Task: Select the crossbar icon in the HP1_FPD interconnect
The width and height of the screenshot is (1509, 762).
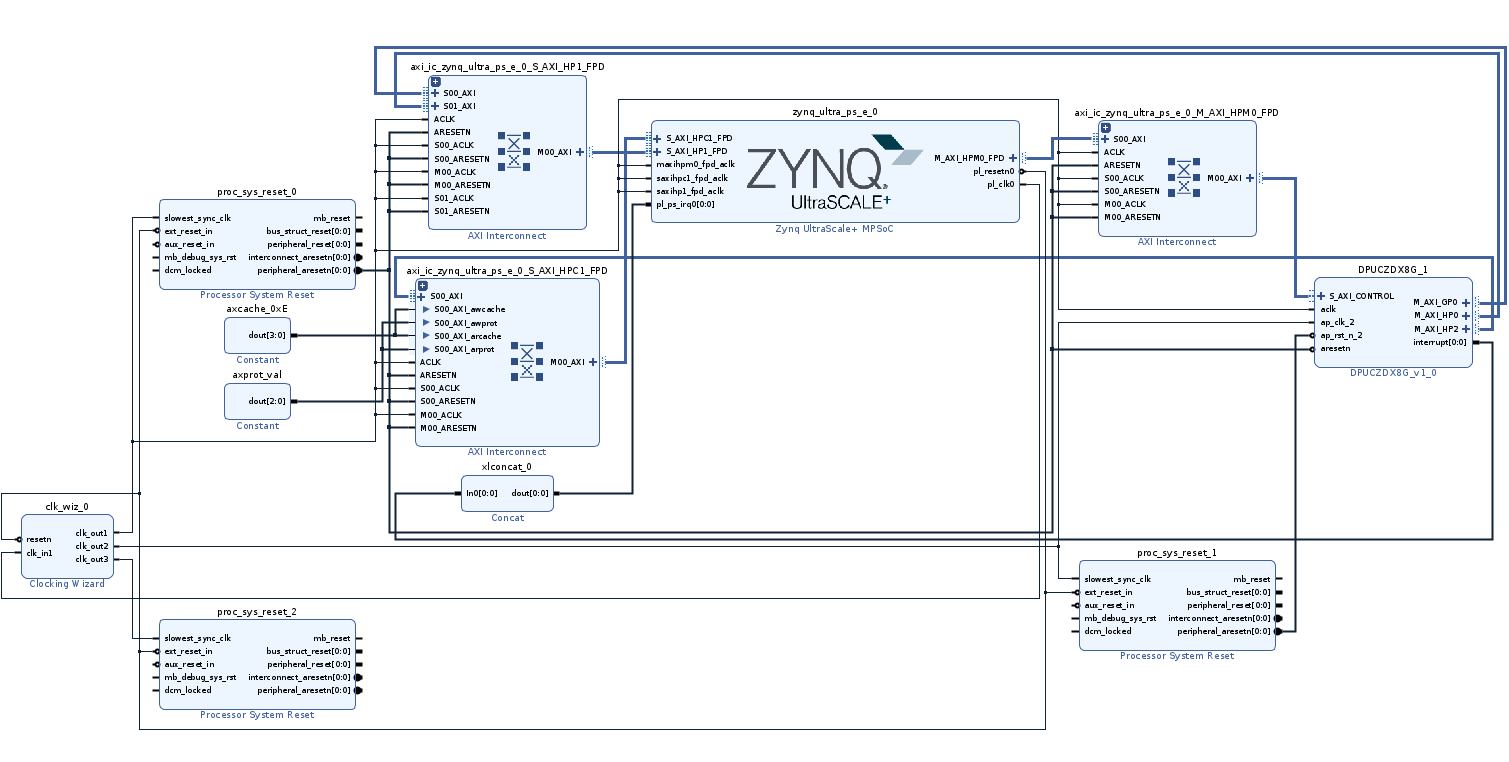Action: pos(513,152)
